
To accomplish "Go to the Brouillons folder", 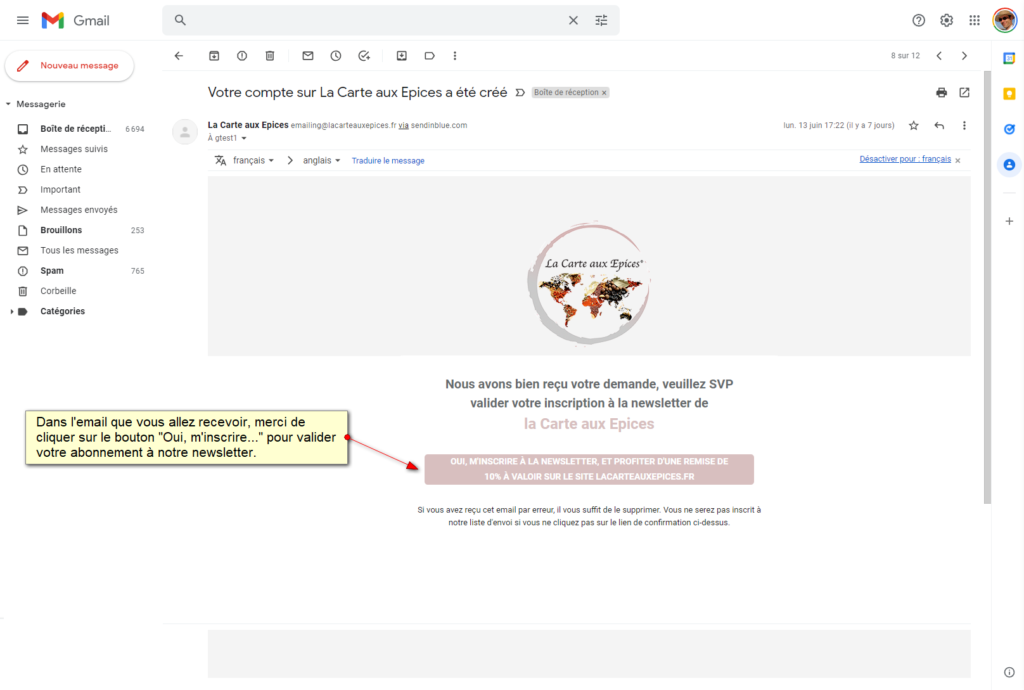I will 60,229.
